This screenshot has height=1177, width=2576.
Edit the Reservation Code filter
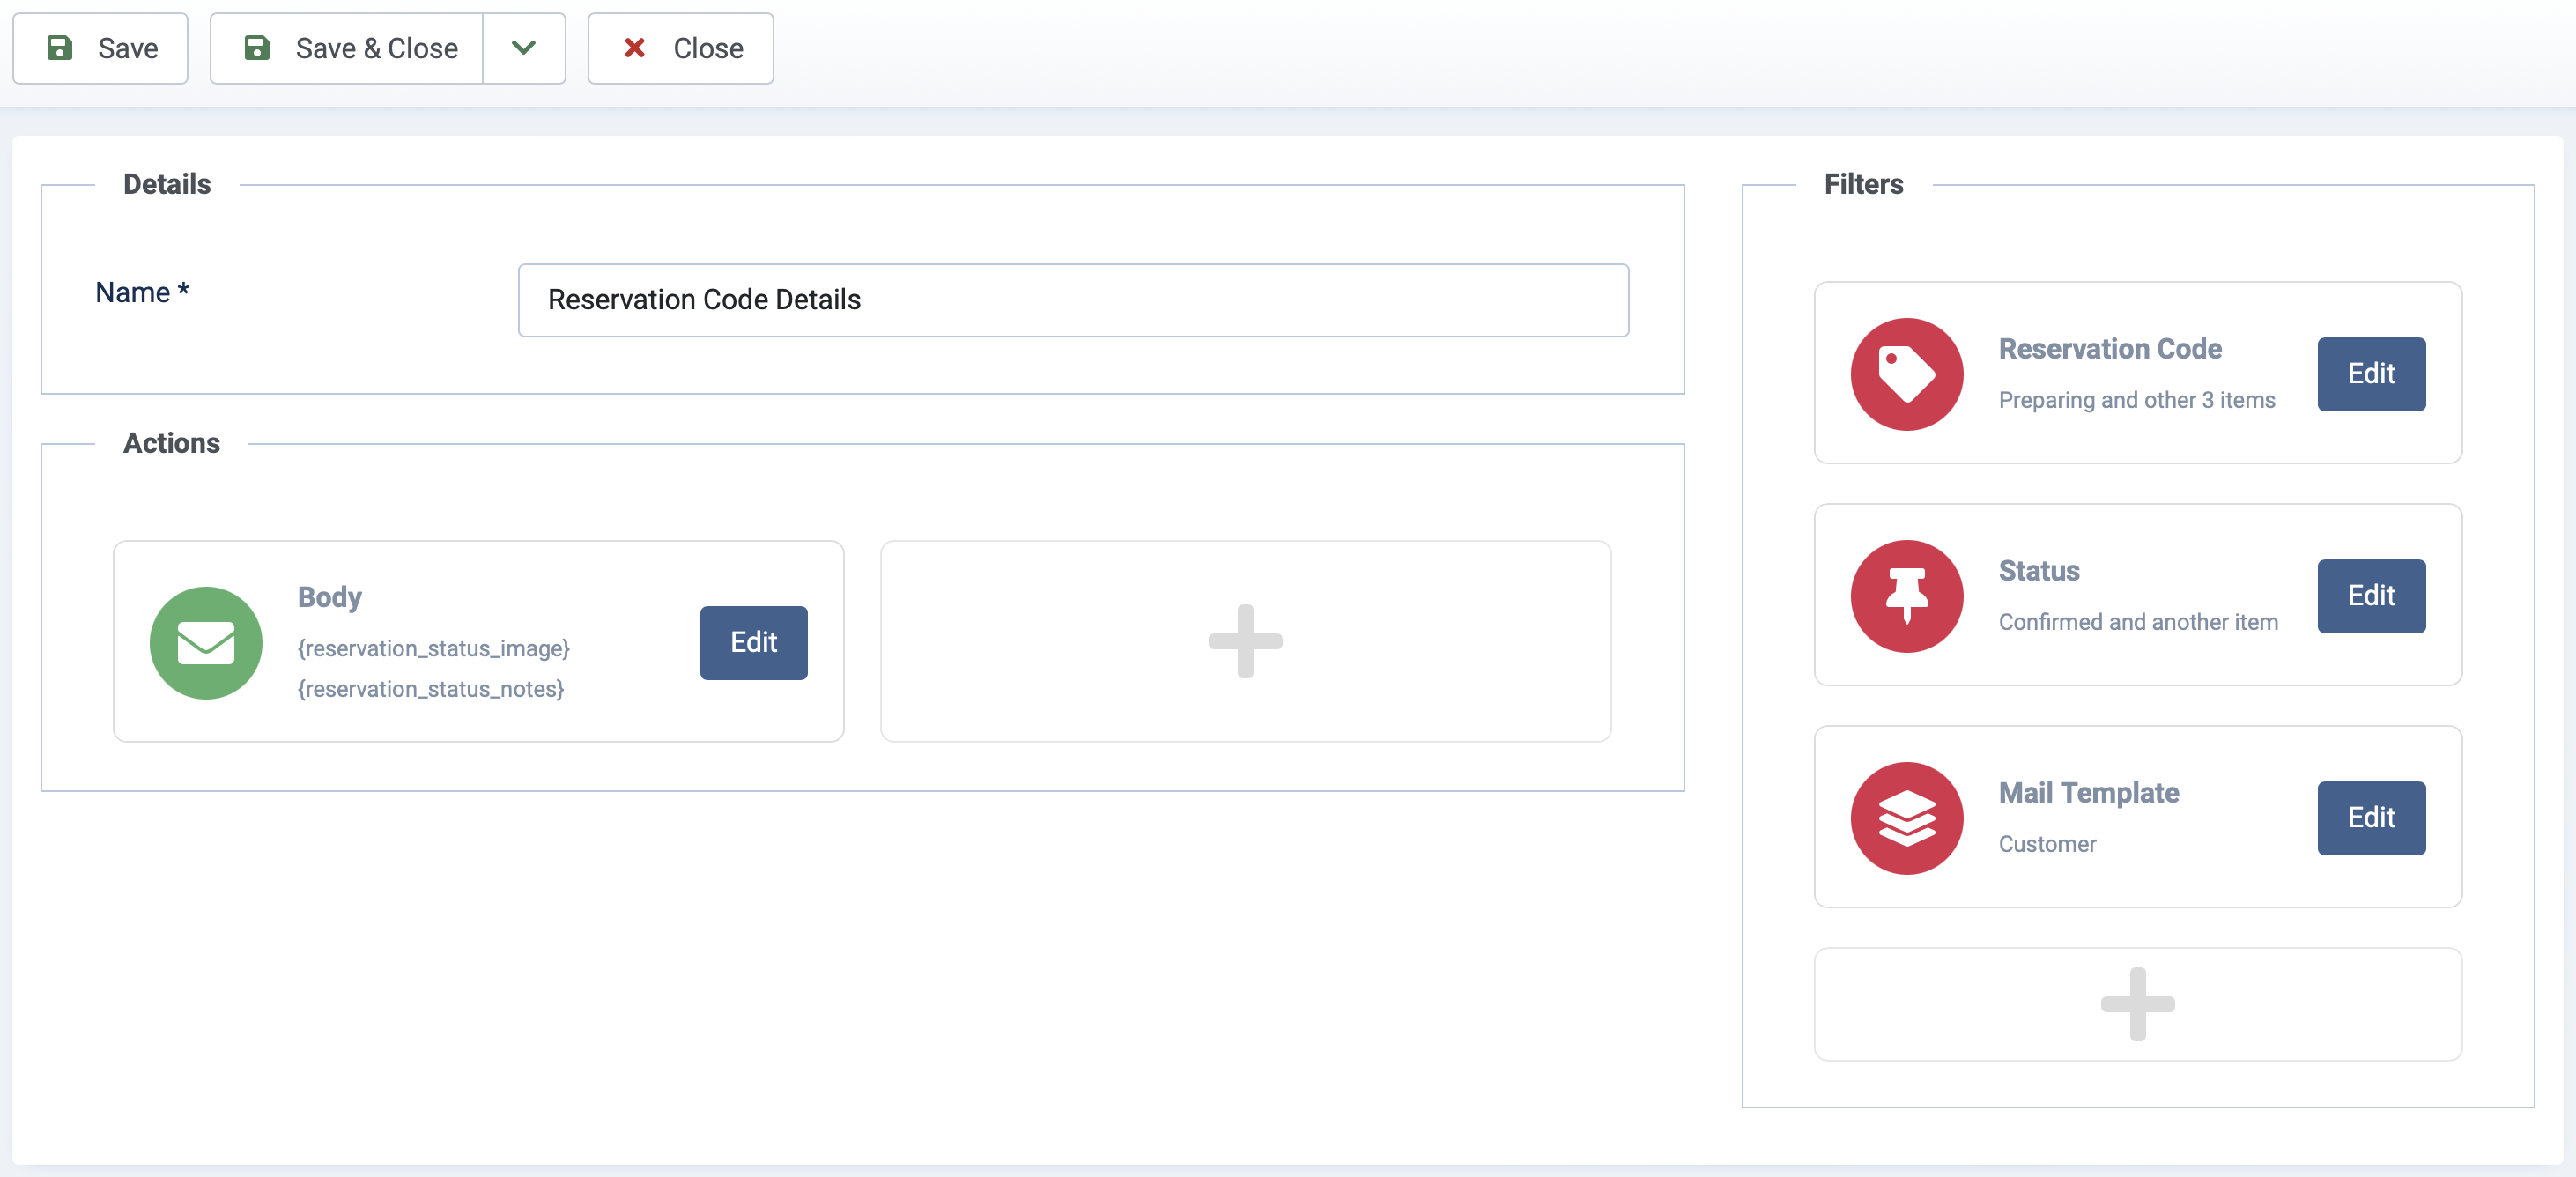click(2372, 374)
